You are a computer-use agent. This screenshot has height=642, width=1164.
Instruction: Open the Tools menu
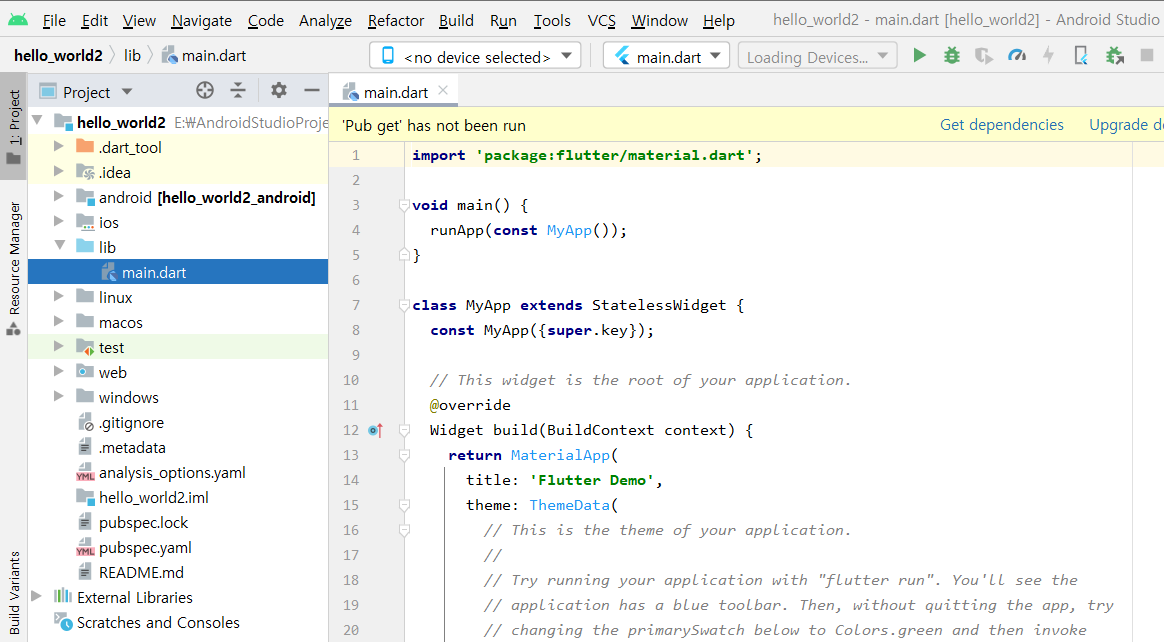552,21
